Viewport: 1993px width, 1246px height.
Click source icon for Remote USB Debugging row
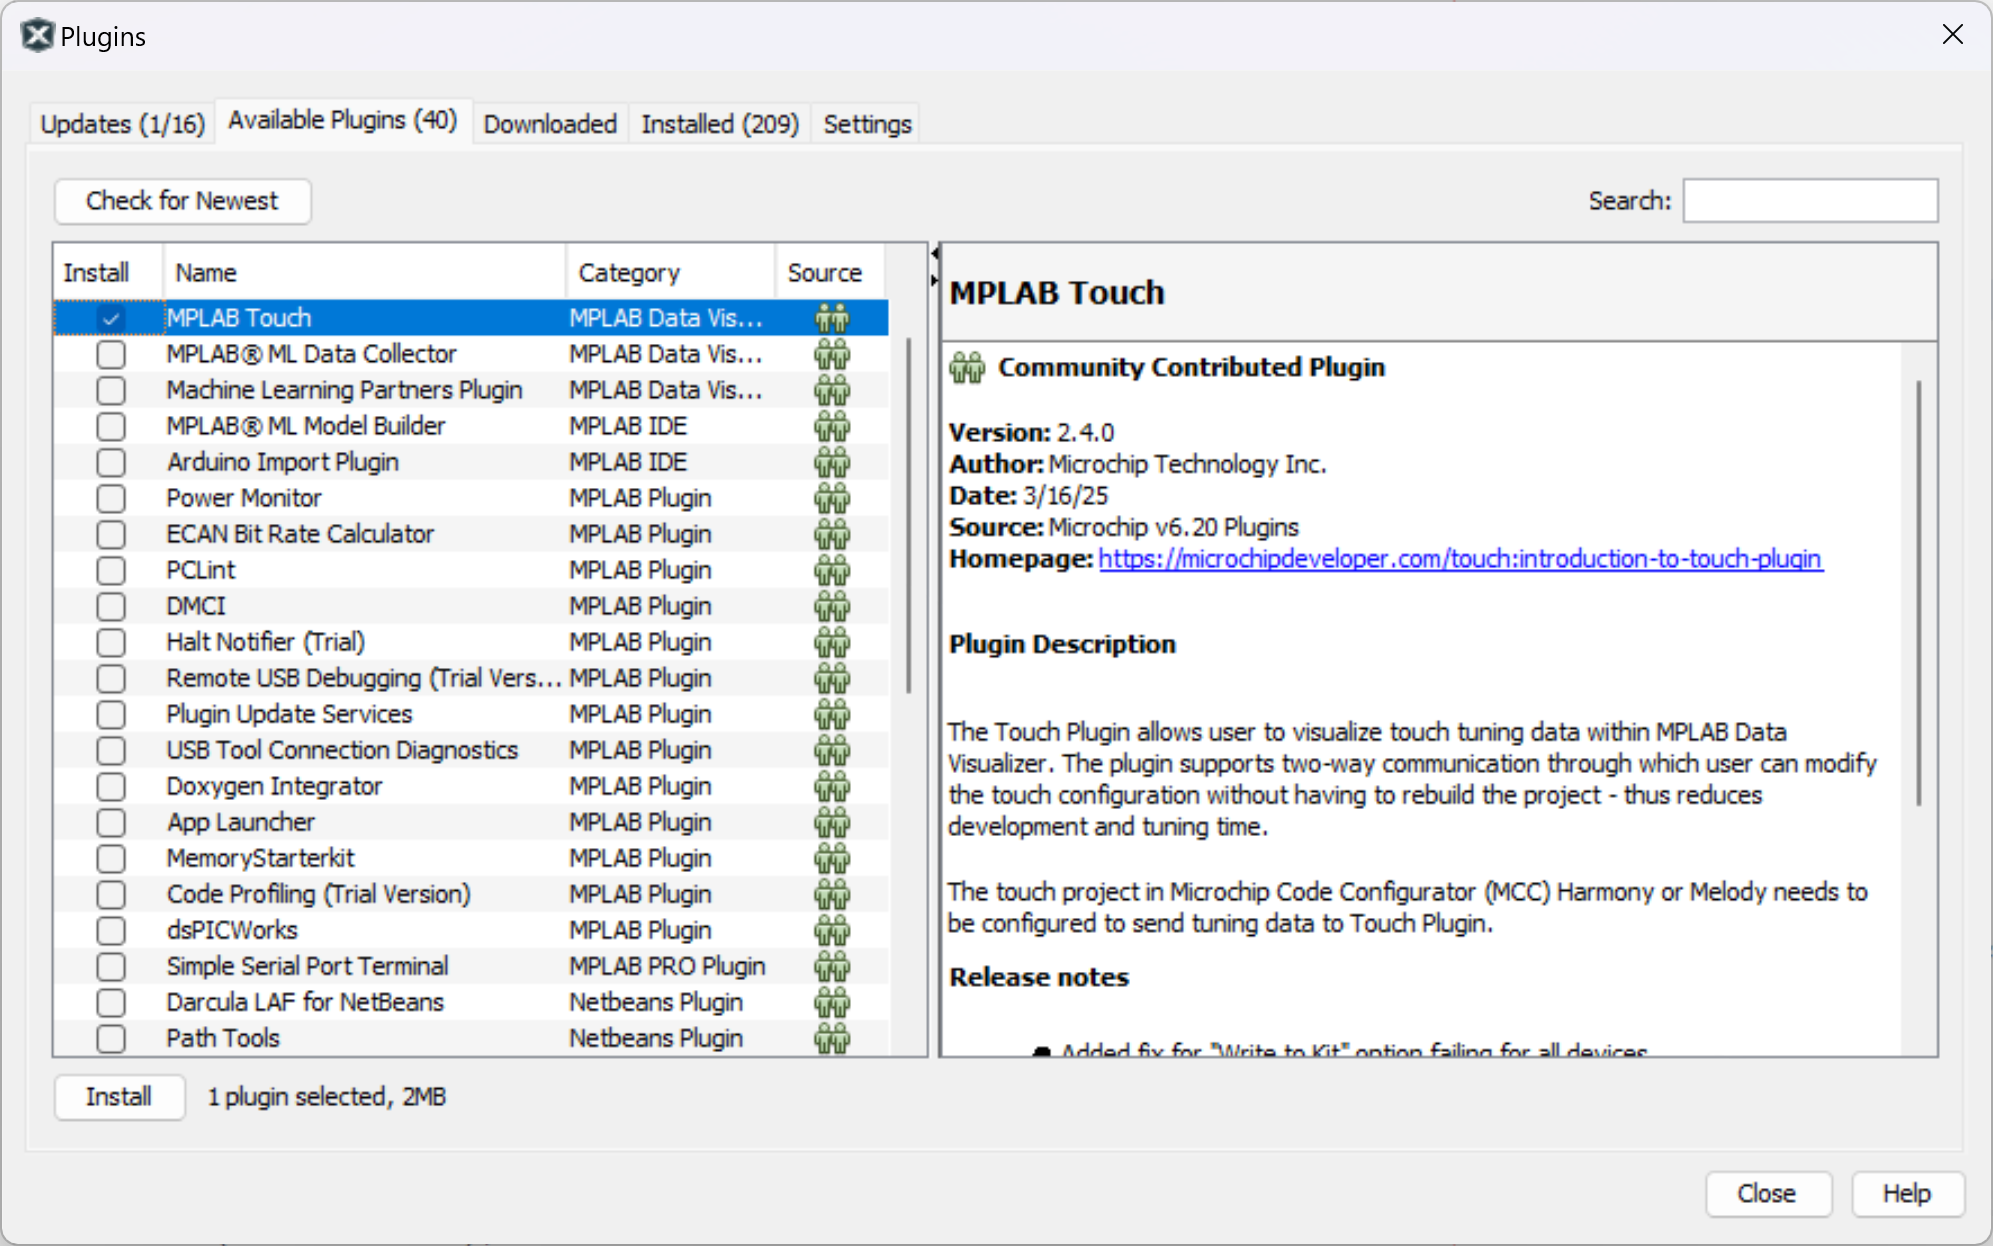[831, 678]
